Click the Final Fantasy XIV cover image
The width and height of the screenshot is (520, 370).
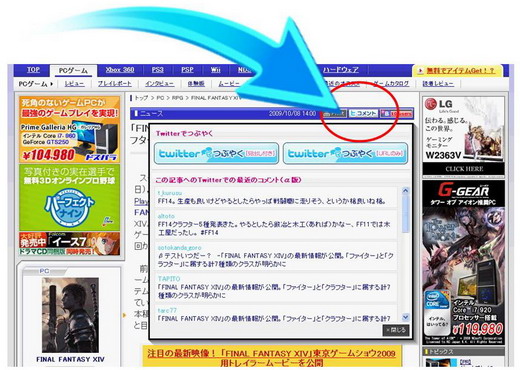coord(70,315)
